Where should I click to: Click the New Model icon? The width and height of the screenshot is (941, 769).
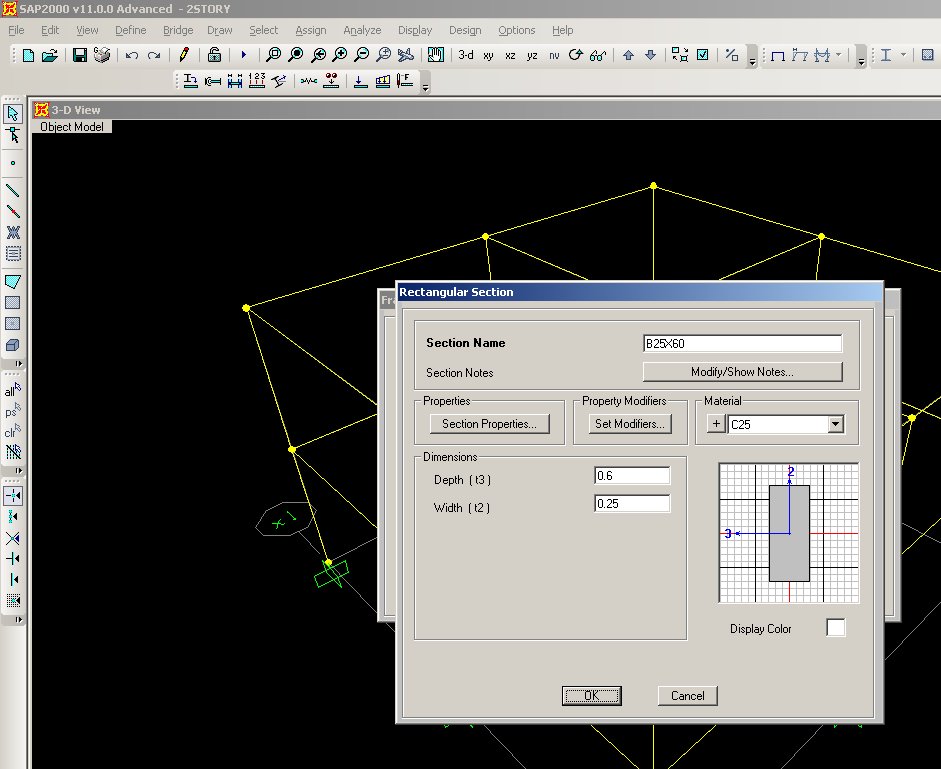coord(28,55)
